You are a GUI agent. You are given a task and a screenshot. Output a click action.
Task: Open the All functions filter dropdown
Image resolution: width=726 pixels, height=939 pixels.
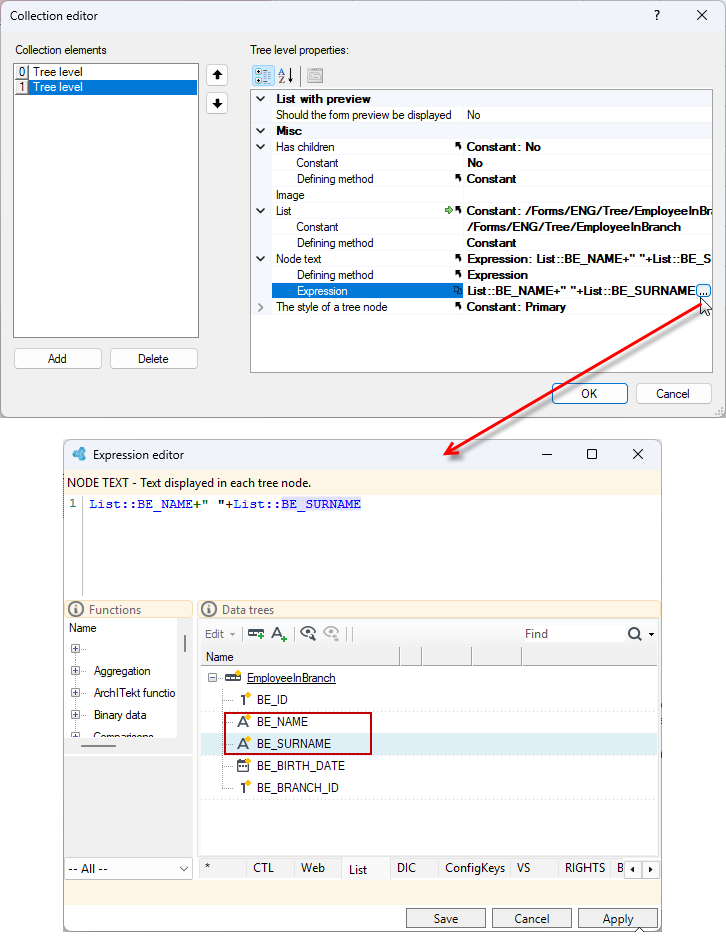pyautogui.click(x=128, y=868)
